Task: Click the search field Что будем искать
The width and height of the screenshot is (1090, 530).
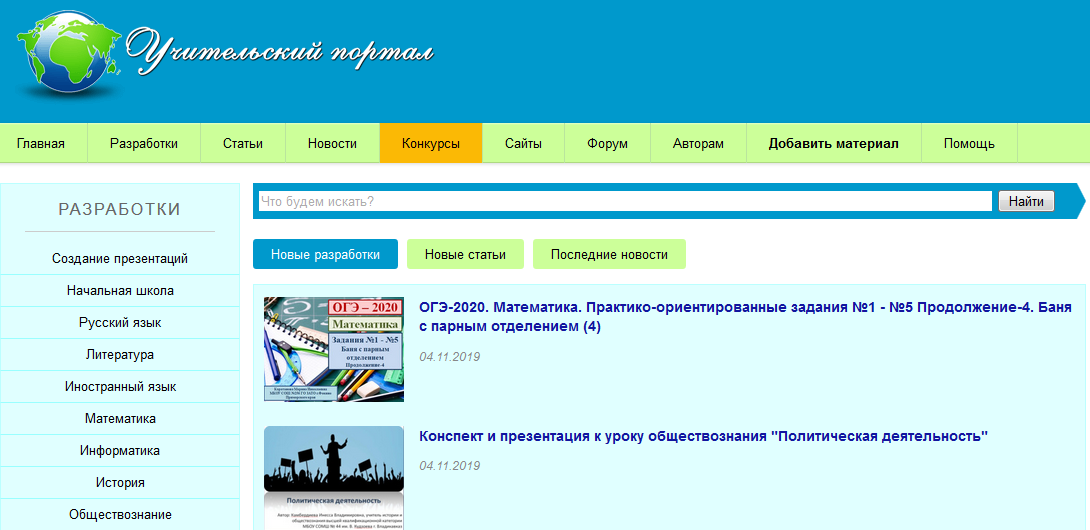Action: (624, 201)
